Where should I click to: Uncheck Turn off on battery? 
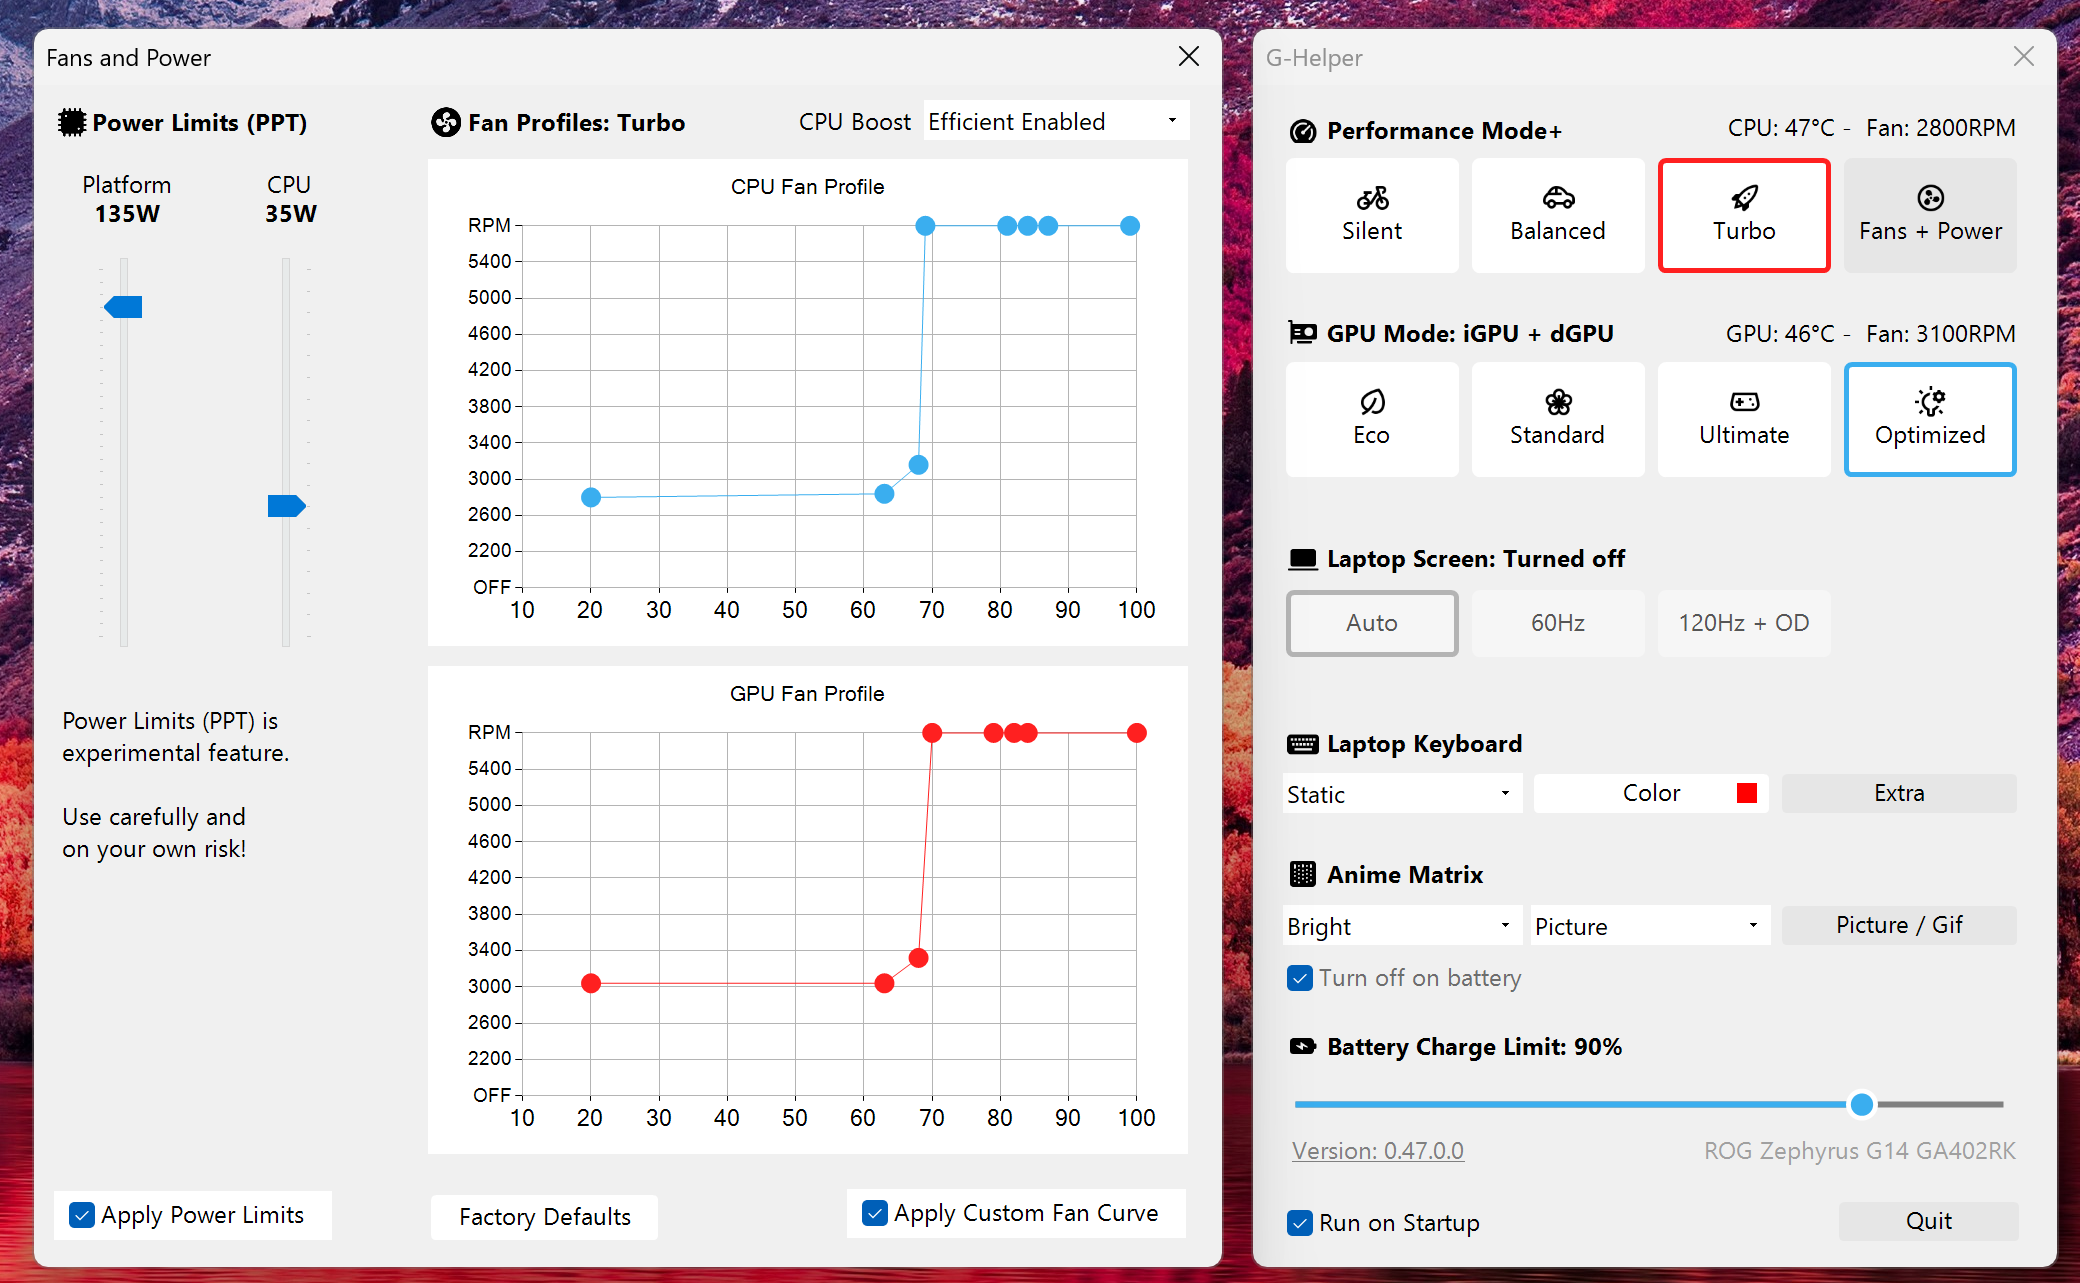point(1300,978)
